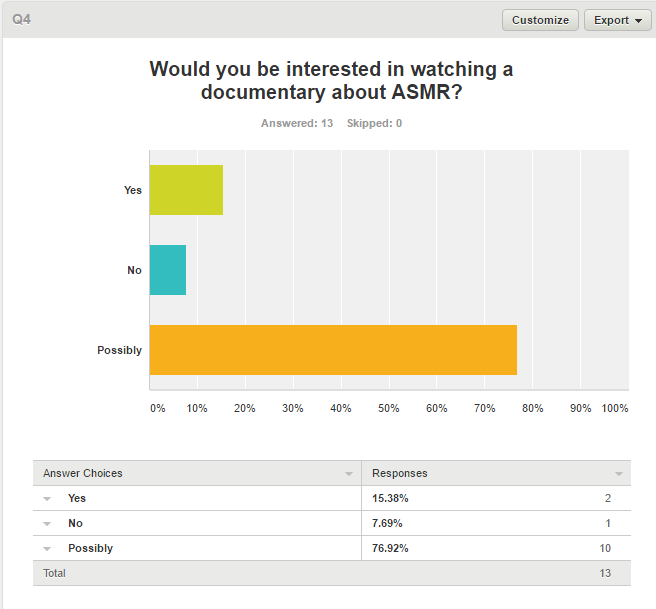Image resolution: width=656 pixels, height=609 pixels.
Task: Click the teal No bar
Action: point(168,270)
